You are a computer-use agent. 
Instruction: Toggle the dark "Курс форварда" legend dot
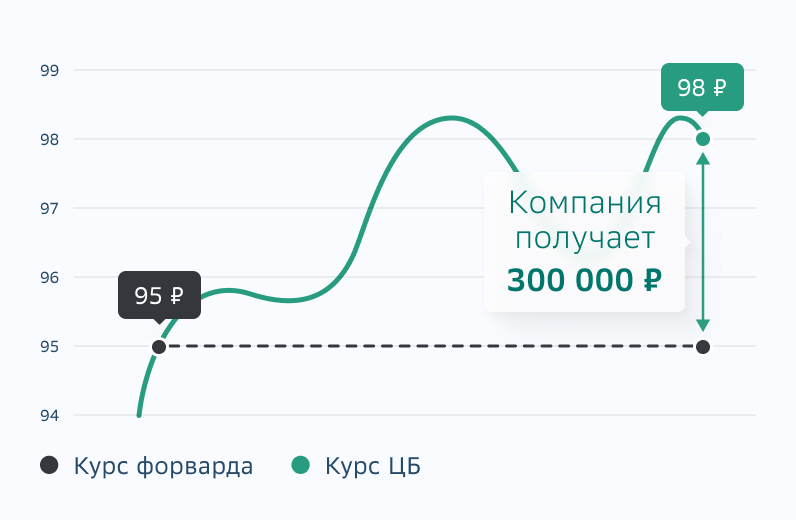coord(49,465)
